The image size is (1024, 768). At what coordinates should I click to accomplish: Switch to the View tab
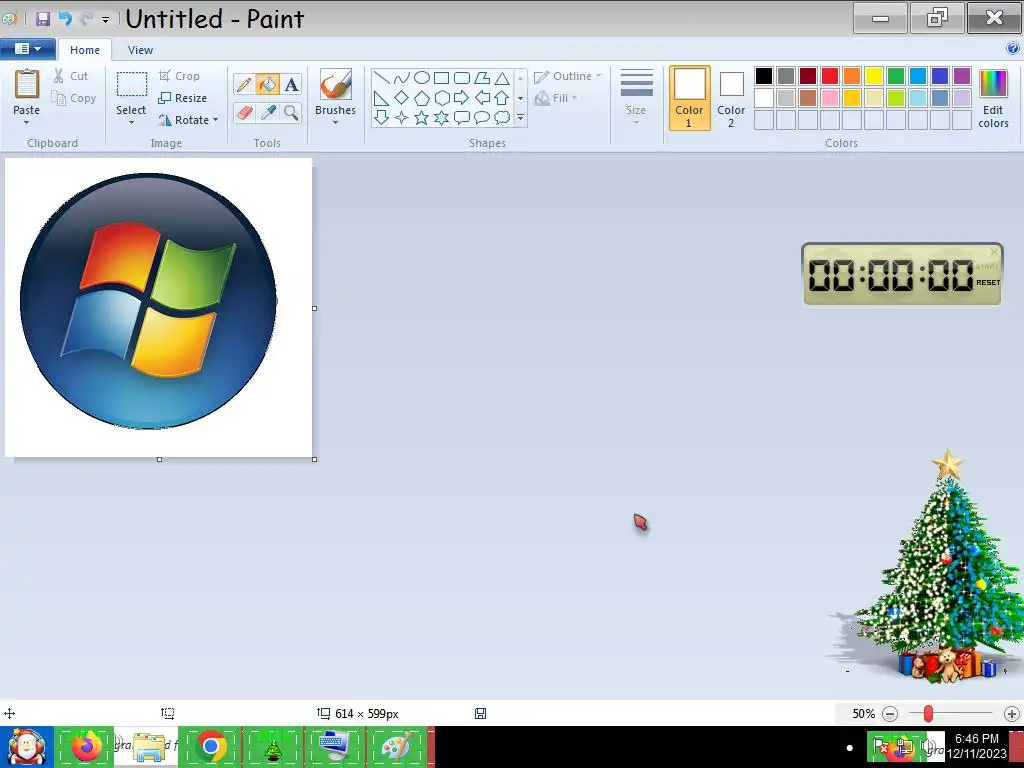tap(140, 50)
